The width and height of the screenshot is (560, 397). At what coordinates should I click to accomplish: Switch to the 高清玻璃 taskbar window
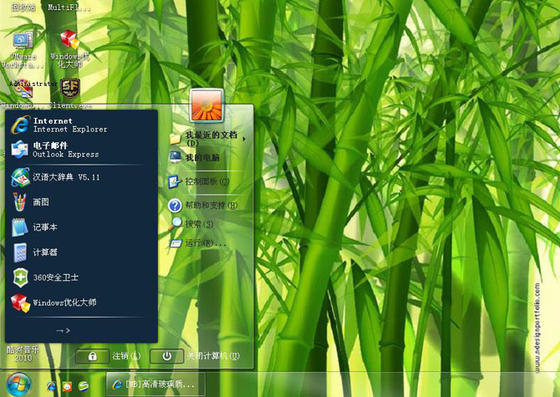(155, 384)
